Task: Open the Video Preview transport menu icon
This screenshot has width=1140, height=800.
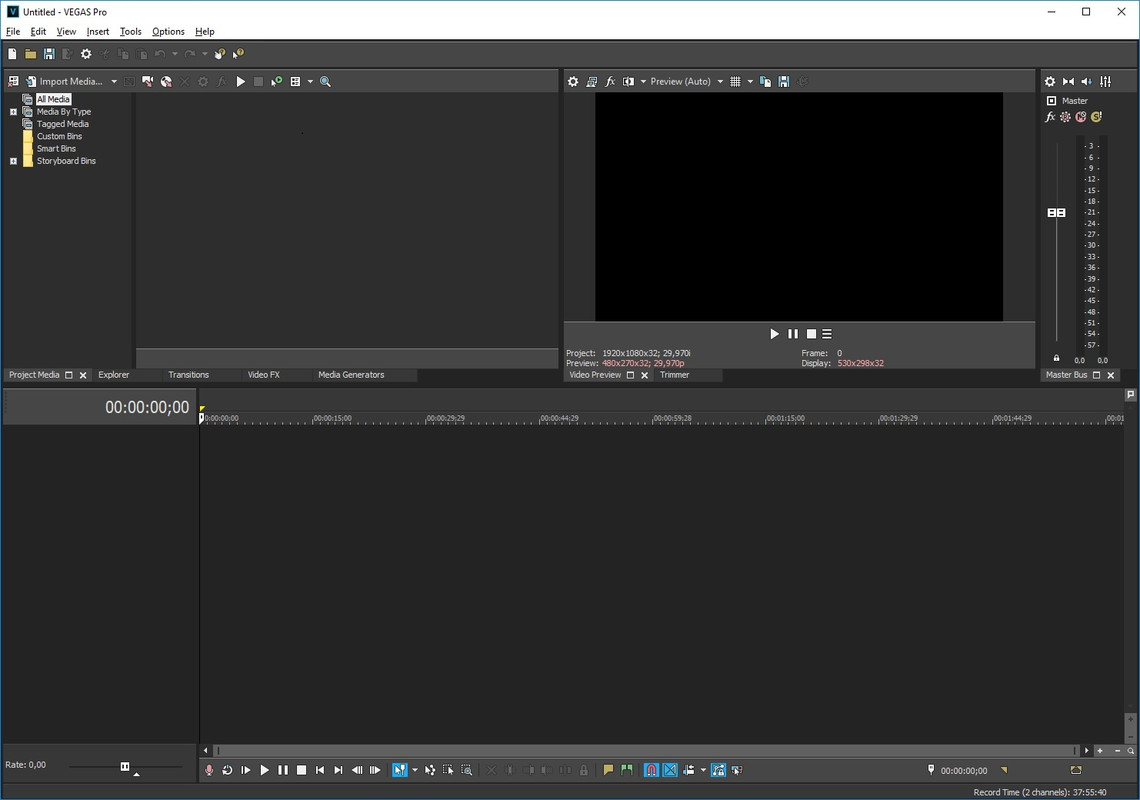Action: pos(827,334)
